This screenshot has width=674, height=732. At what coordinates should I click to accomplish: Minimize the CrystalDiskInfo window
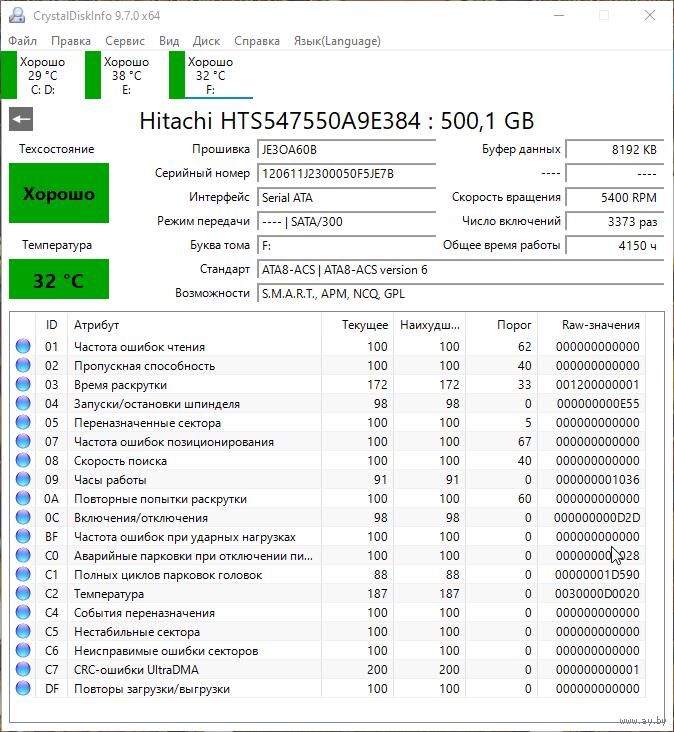coord(559,15)
